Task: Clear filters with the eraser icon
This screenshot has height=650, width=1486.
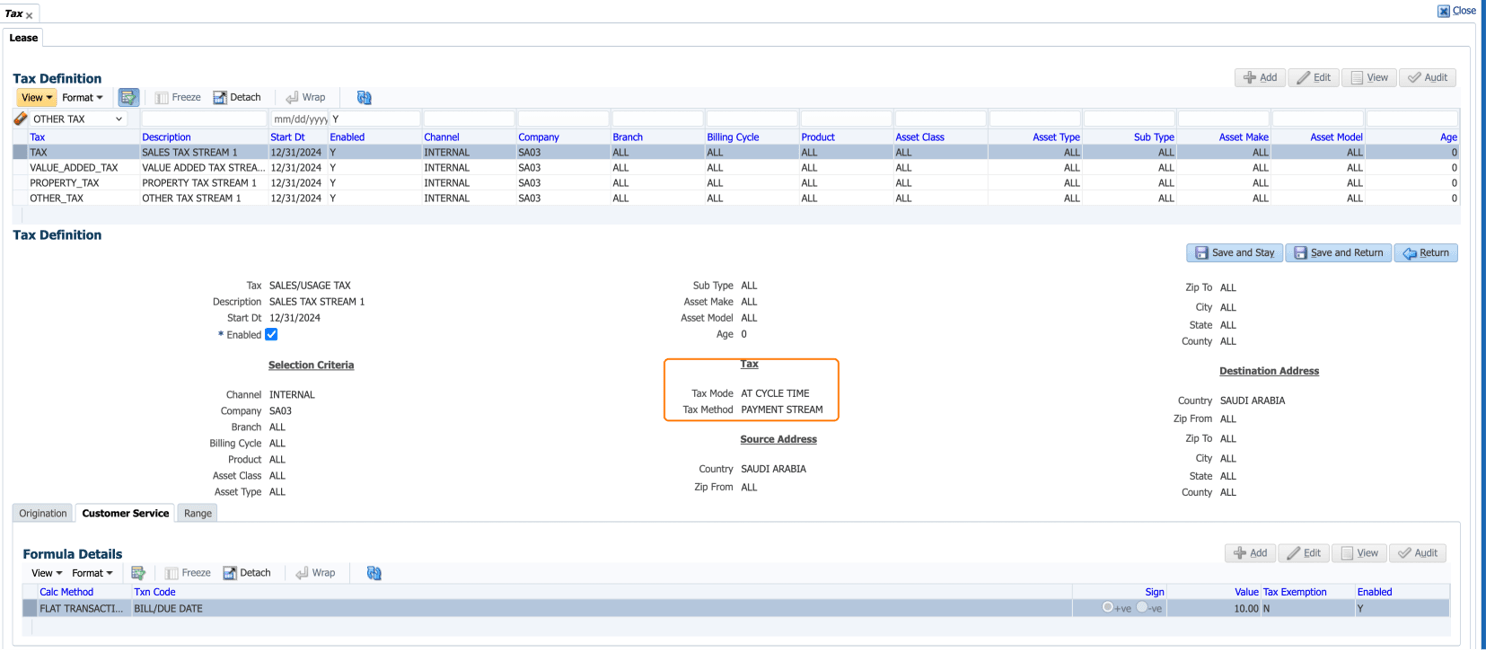Action: pos(20,119)
